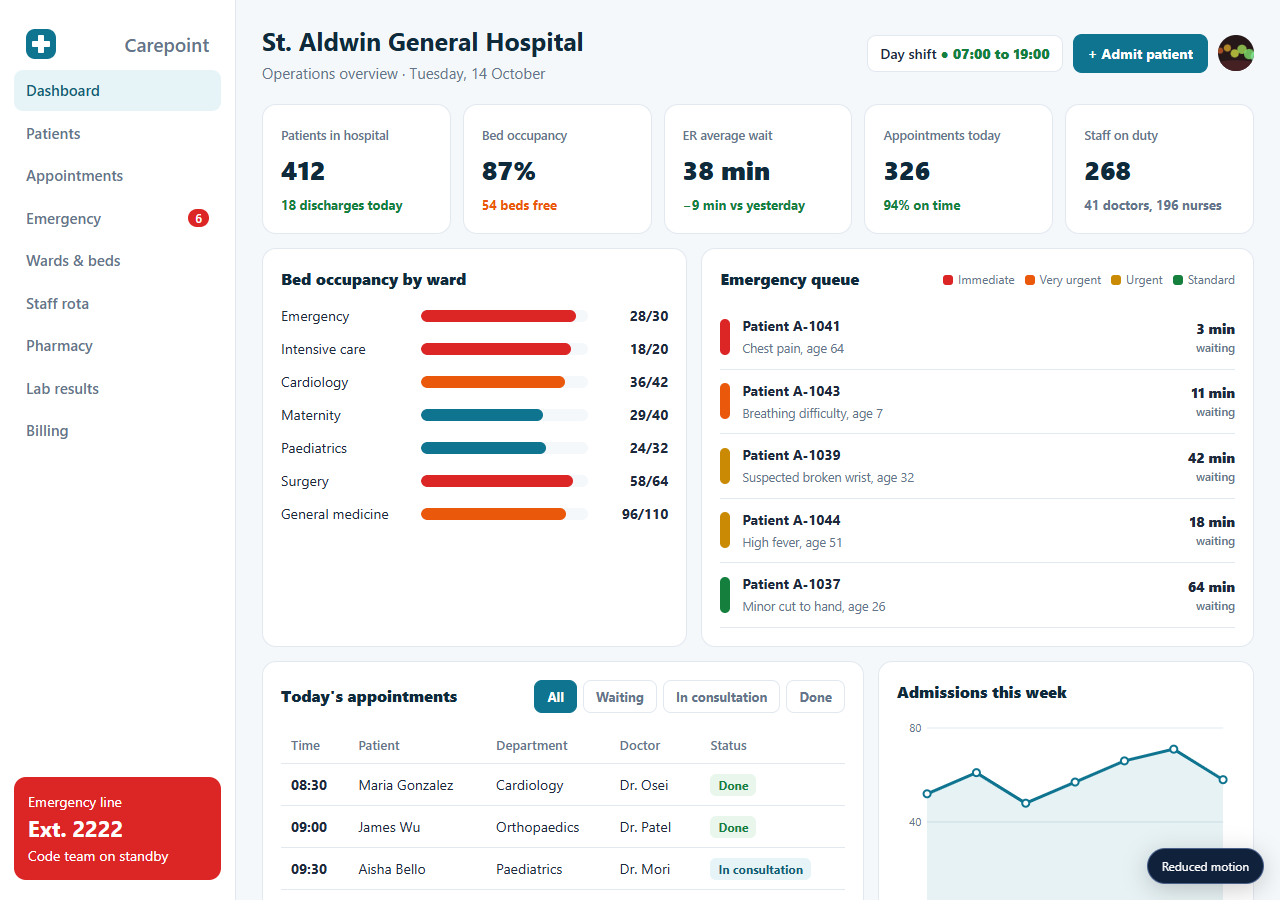Screen dimensions: 1280x900
Task: Click Aisha Bello's In consultation status badge
Action: click(x=760, y=870)
